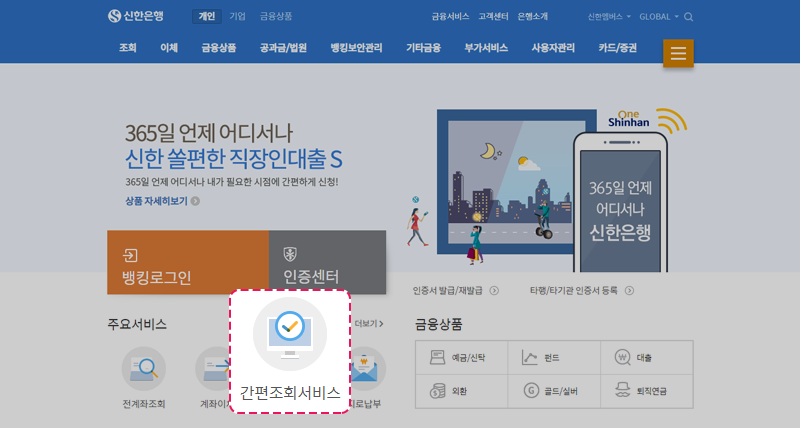
Task: Click the 펀드 chart icon
Action: click(530, 358)
